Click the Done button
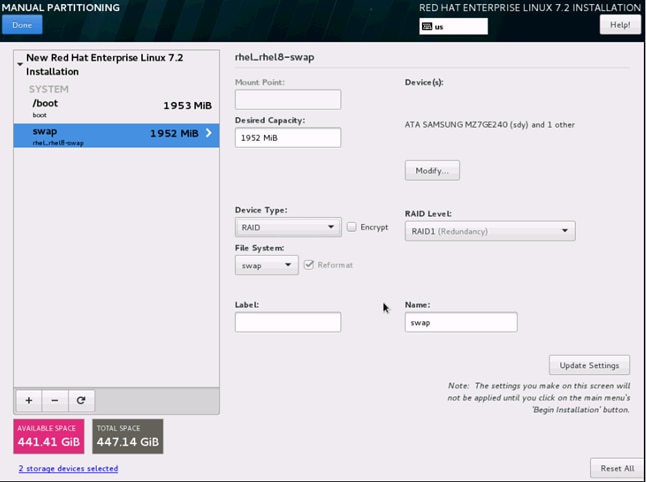Viewport: 646px width, 482px height. [x=22, y=25]
